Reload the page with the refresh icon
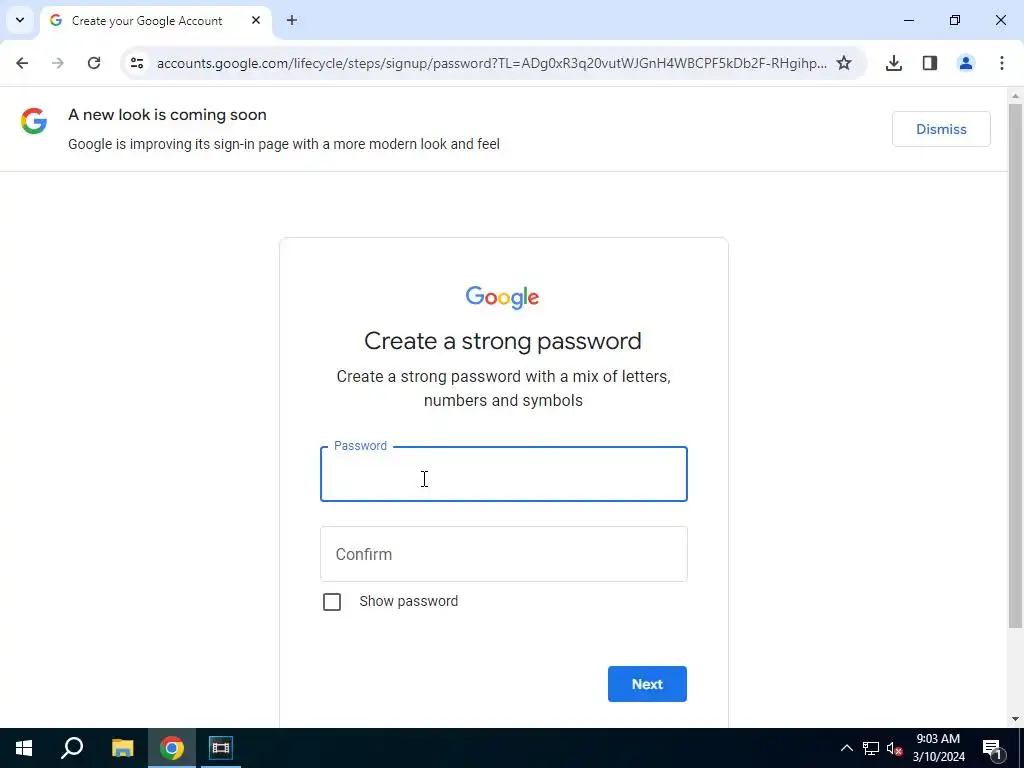The width and height of the screenshot is (1024, 768). coord(94,63)
